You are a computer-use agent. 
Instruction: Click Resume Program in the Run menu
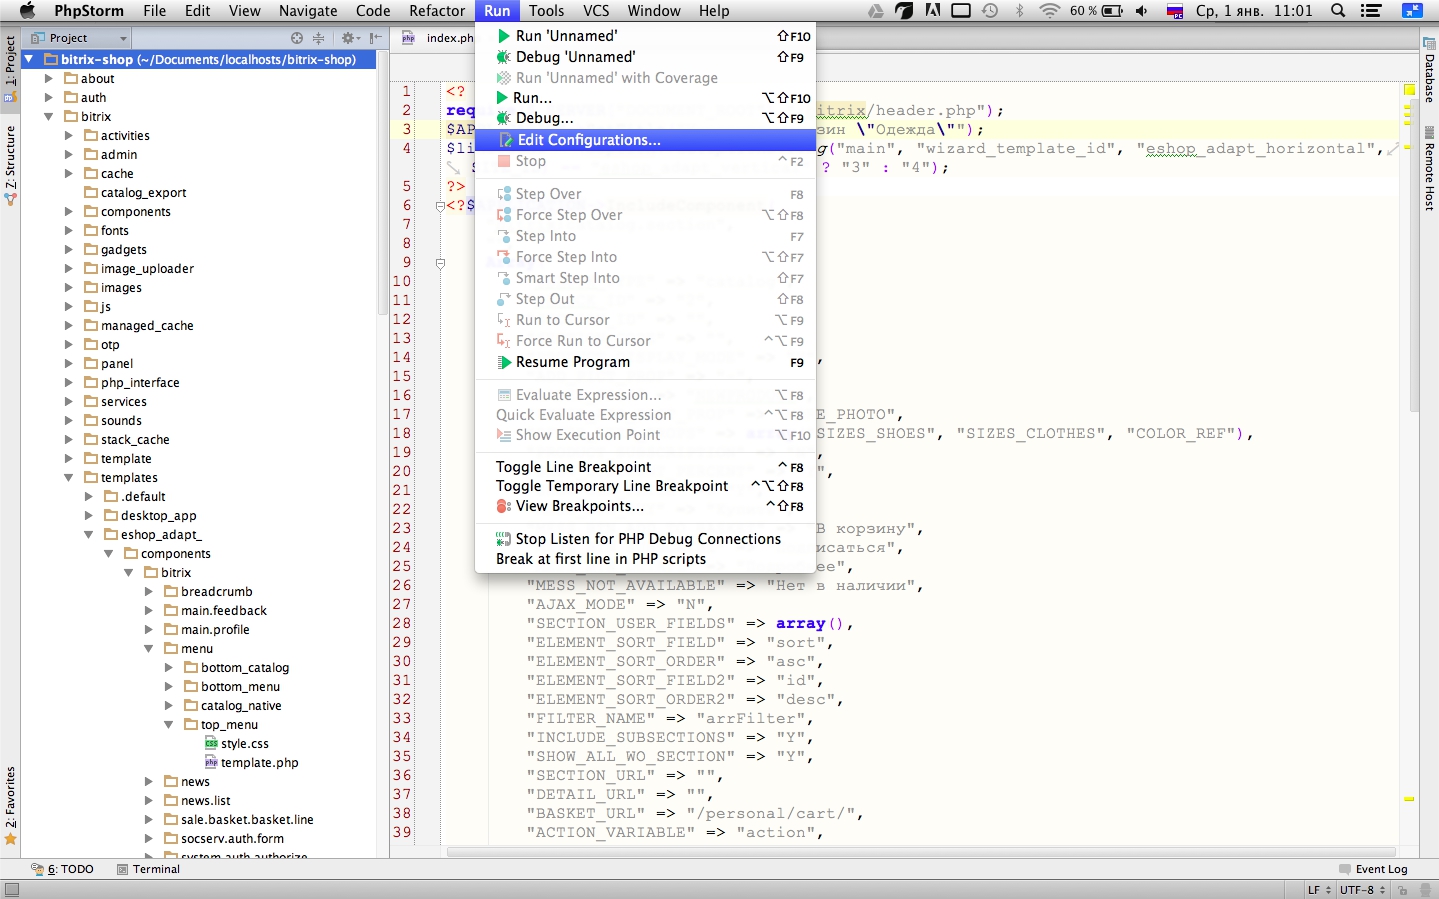coord(645,362)
